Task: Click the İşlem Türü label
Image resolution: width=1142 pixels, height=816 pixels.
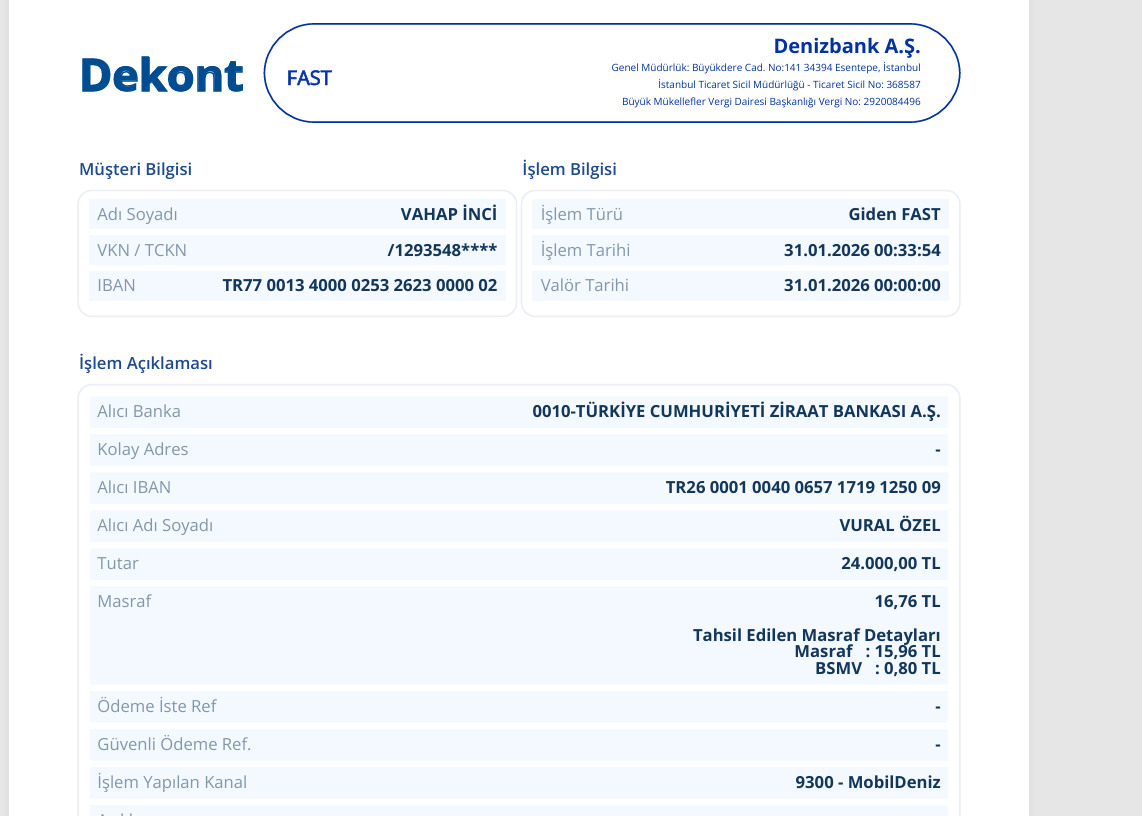Action: (x=581, y=214)
